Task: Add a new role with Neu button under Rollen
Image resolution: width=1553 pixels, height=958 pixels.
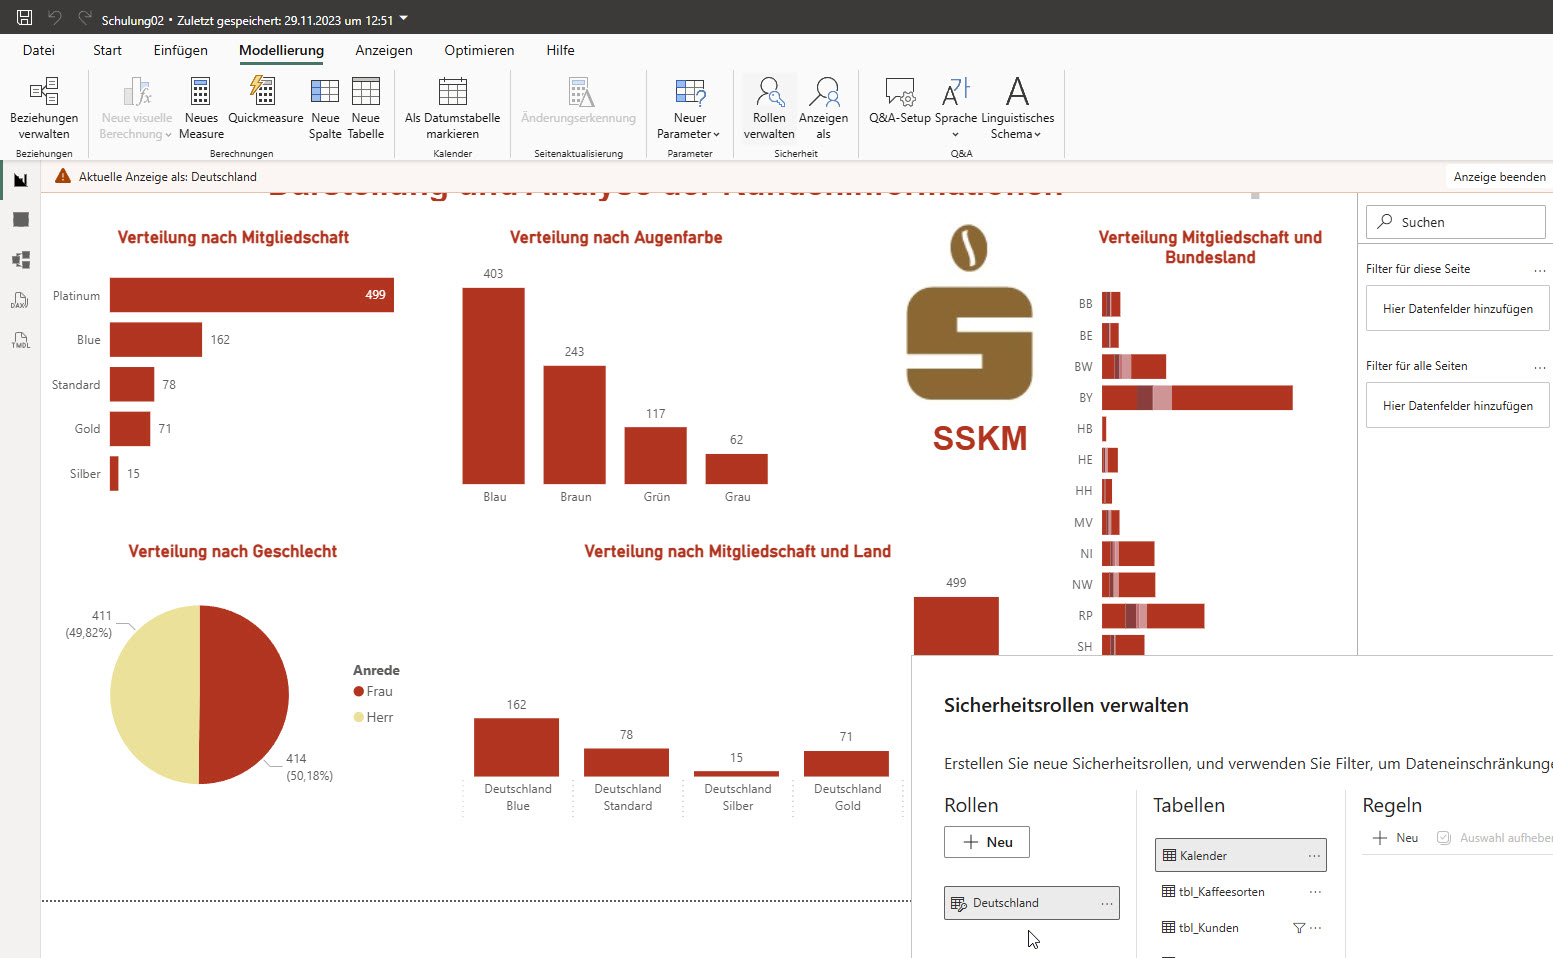Action: [x=986, y=842]
